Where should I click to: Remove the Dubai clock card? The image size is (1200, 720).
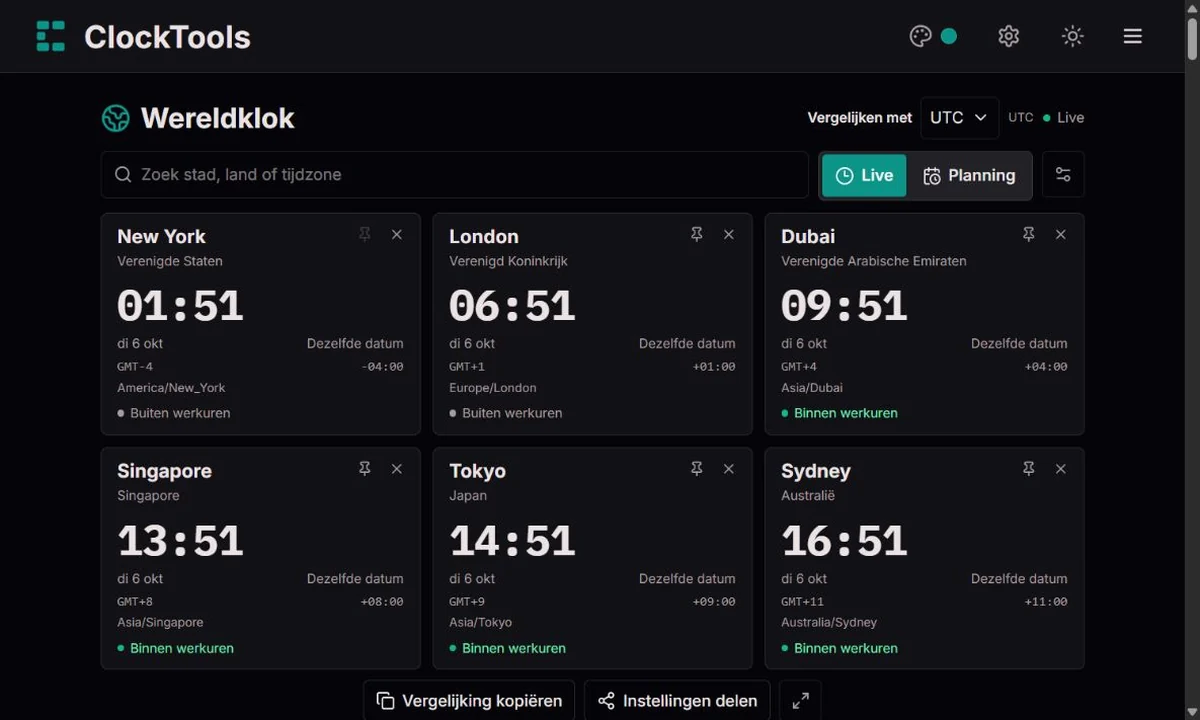tap(1061, 234)
